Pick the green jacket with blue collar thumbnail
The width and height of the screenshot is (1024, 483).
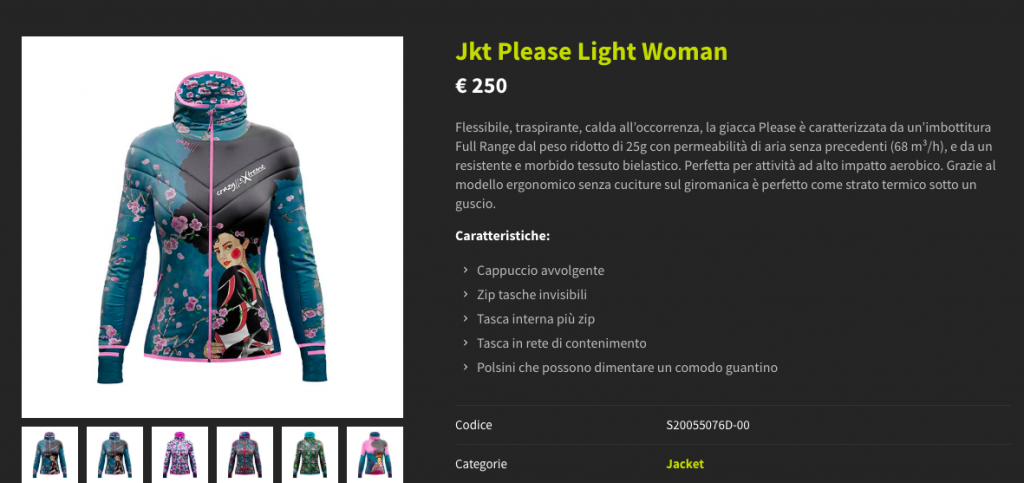310,455
